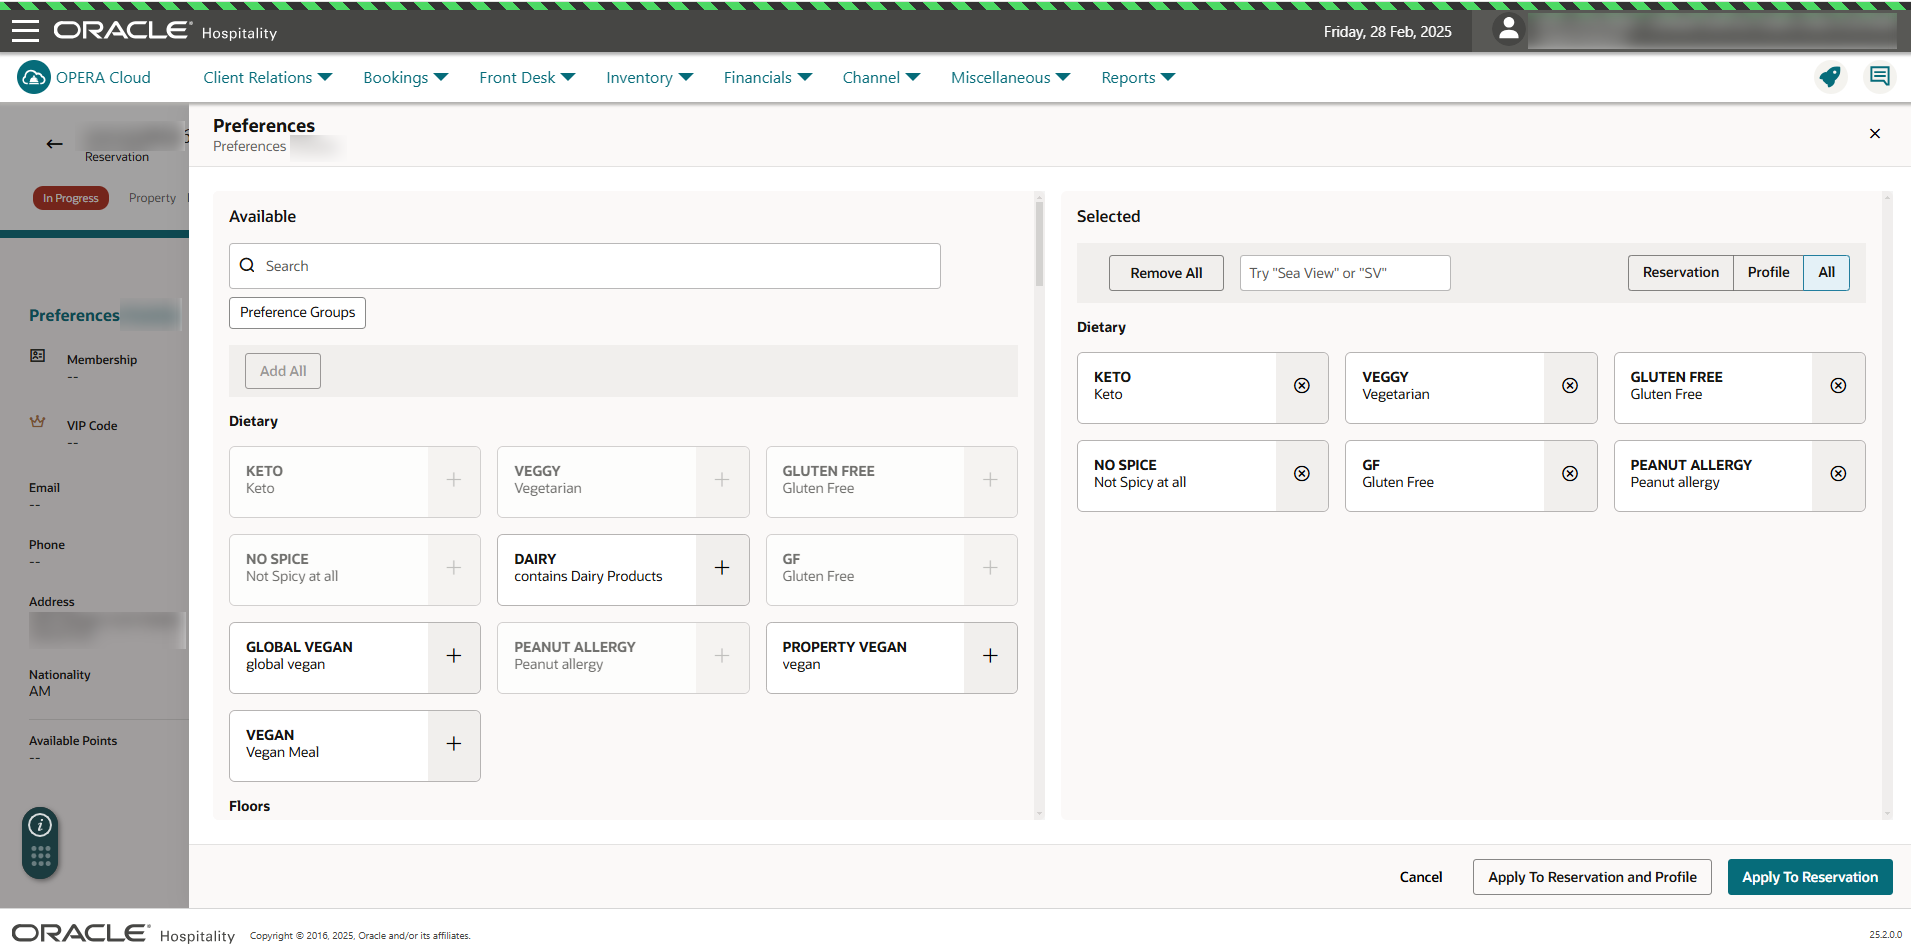Click the Available Points label

click(73, 741)
